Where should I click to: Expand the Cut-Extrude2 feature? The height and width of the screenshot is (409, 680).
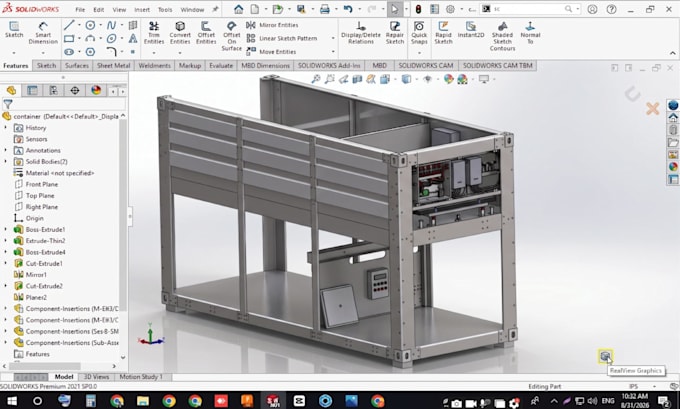pyautogui.click(x=5, y=286)
